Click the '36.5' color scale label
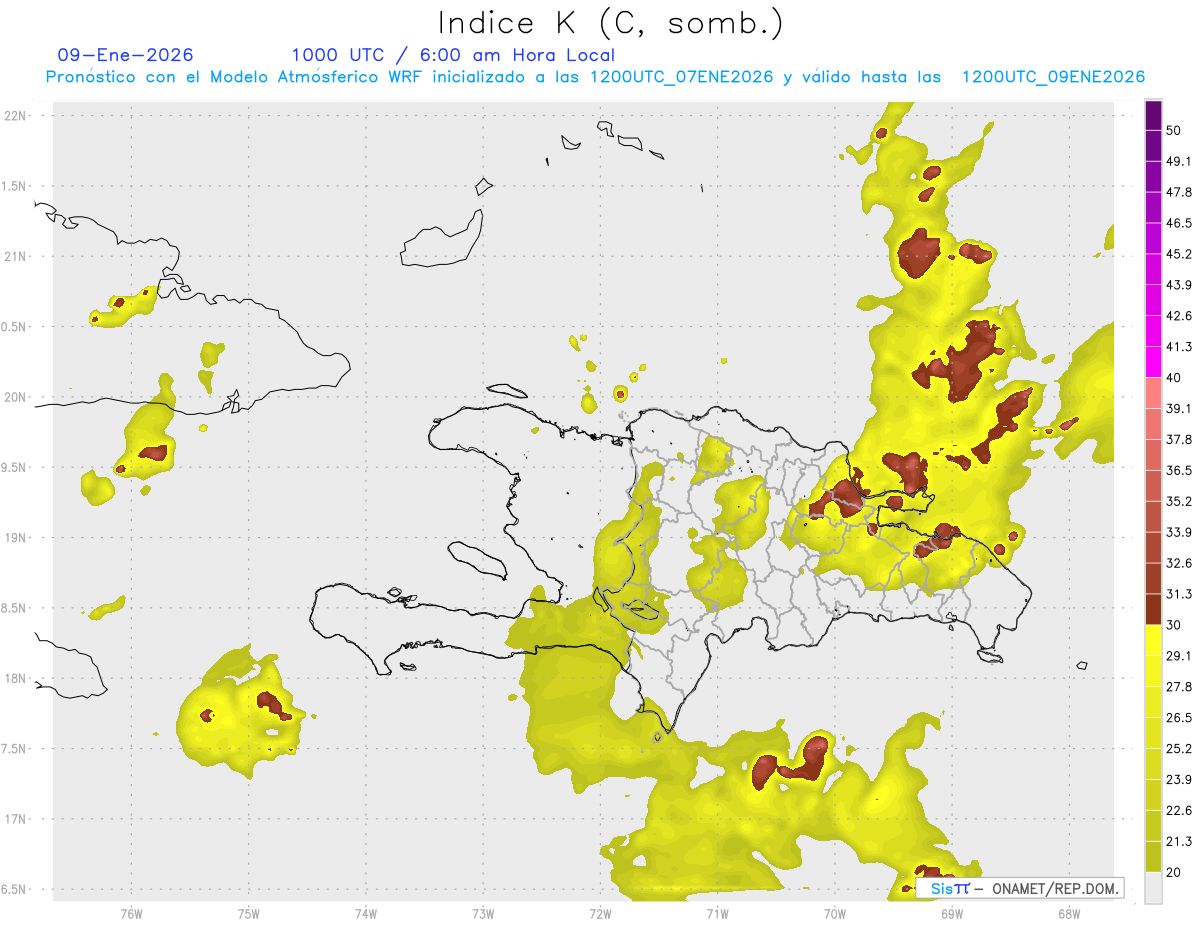 pos(1180,470)
